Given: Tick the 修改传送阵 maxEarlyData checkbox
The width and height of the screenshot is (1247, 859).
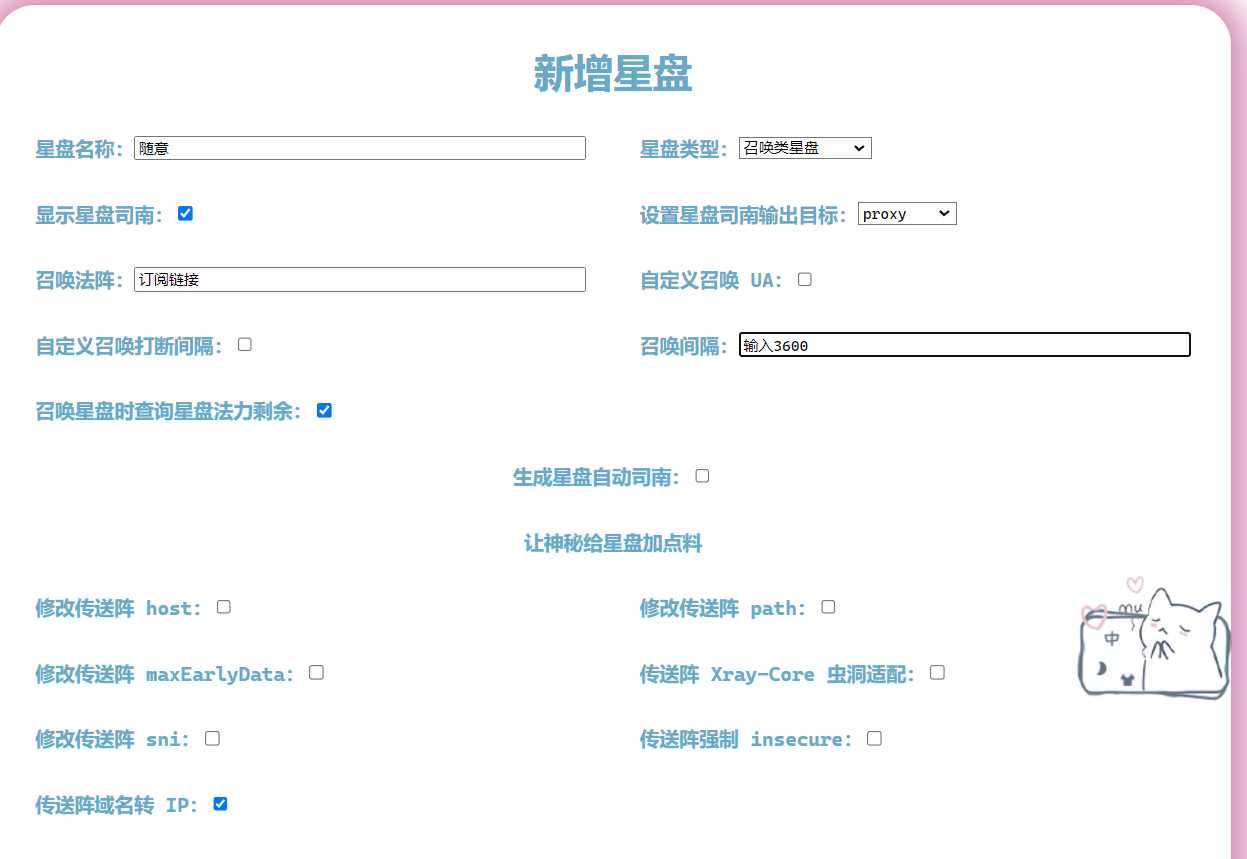Looking at the screenshot, I should pos(316,672).
